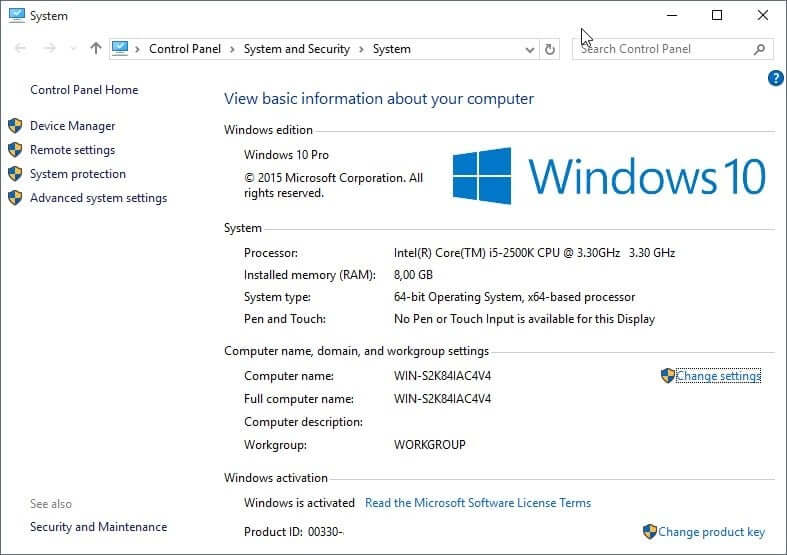
Task: Click Change product key link
Action: [x=711, y=532]
